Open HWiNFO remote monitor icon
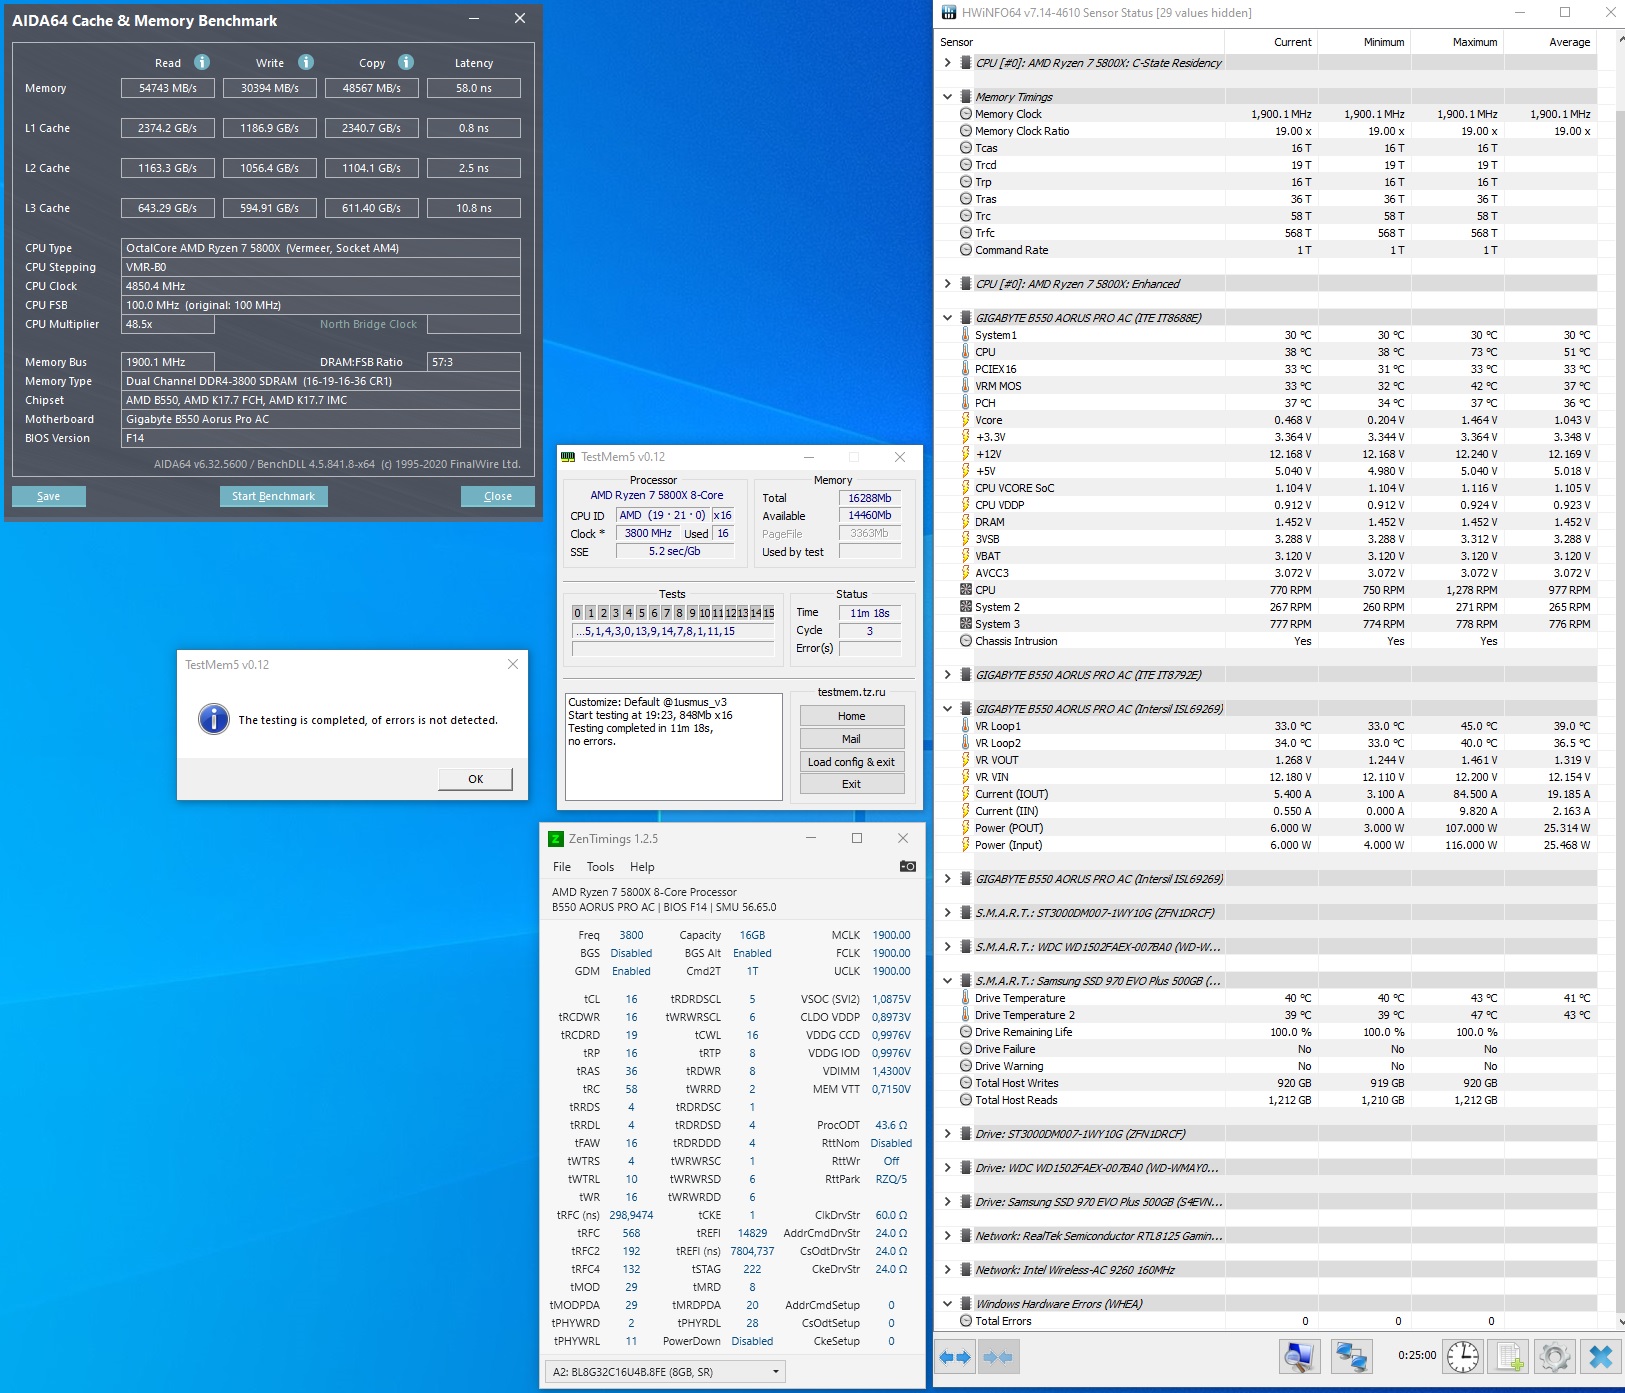Viewport: 1625px width, 1393px height. [x=1299, y=1357]
